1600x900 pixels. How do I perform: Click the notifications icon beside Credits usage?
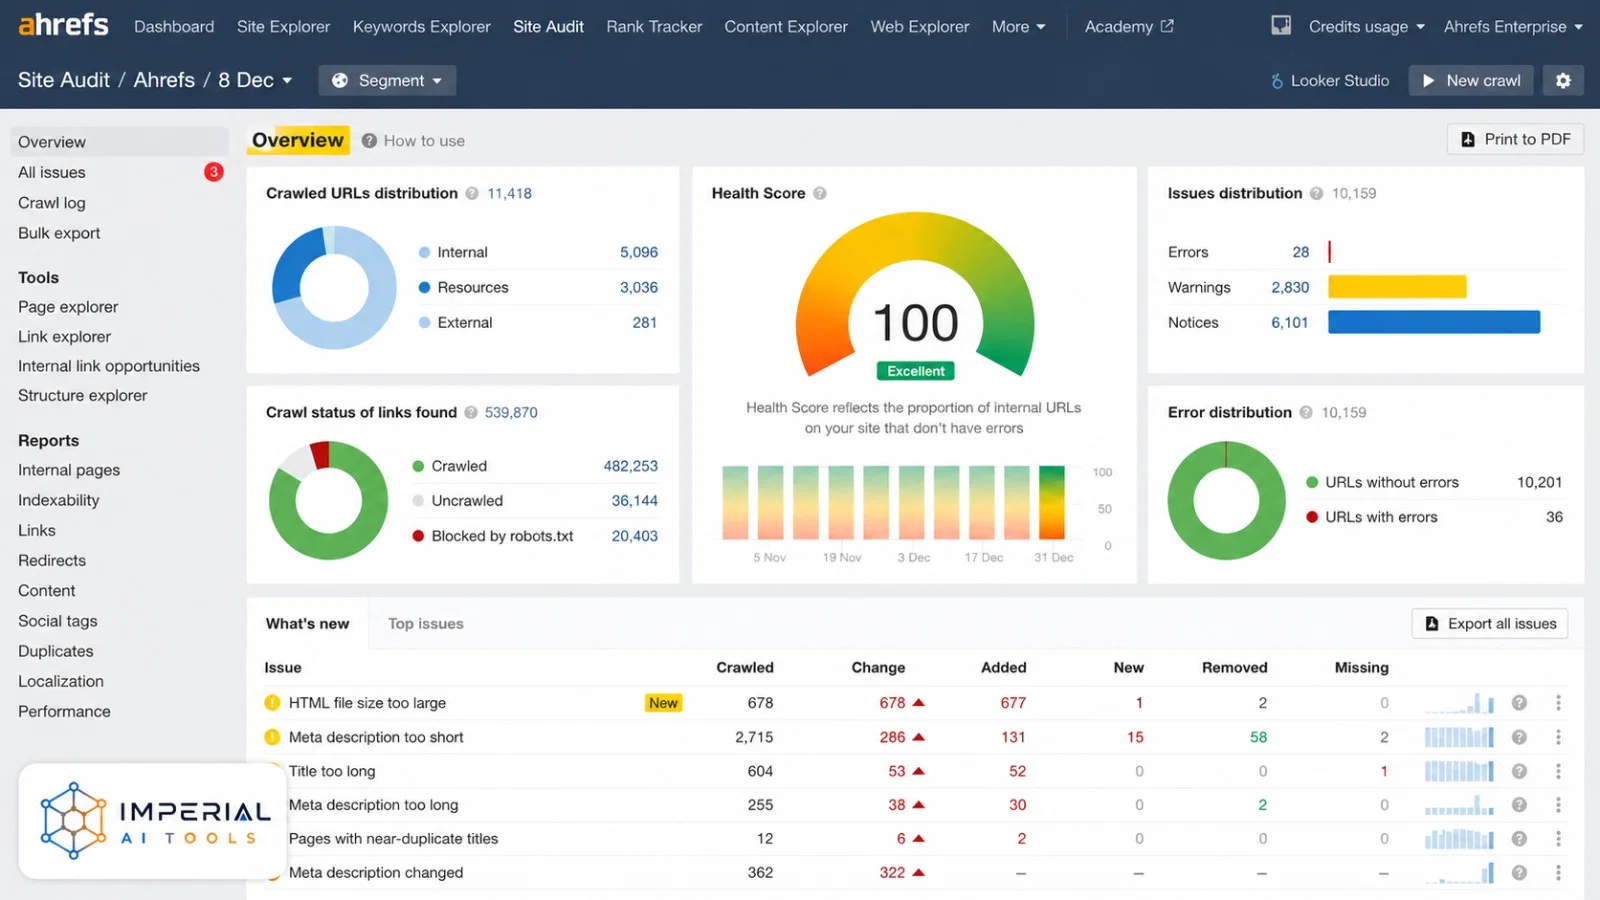click(x=1281, y=26)
